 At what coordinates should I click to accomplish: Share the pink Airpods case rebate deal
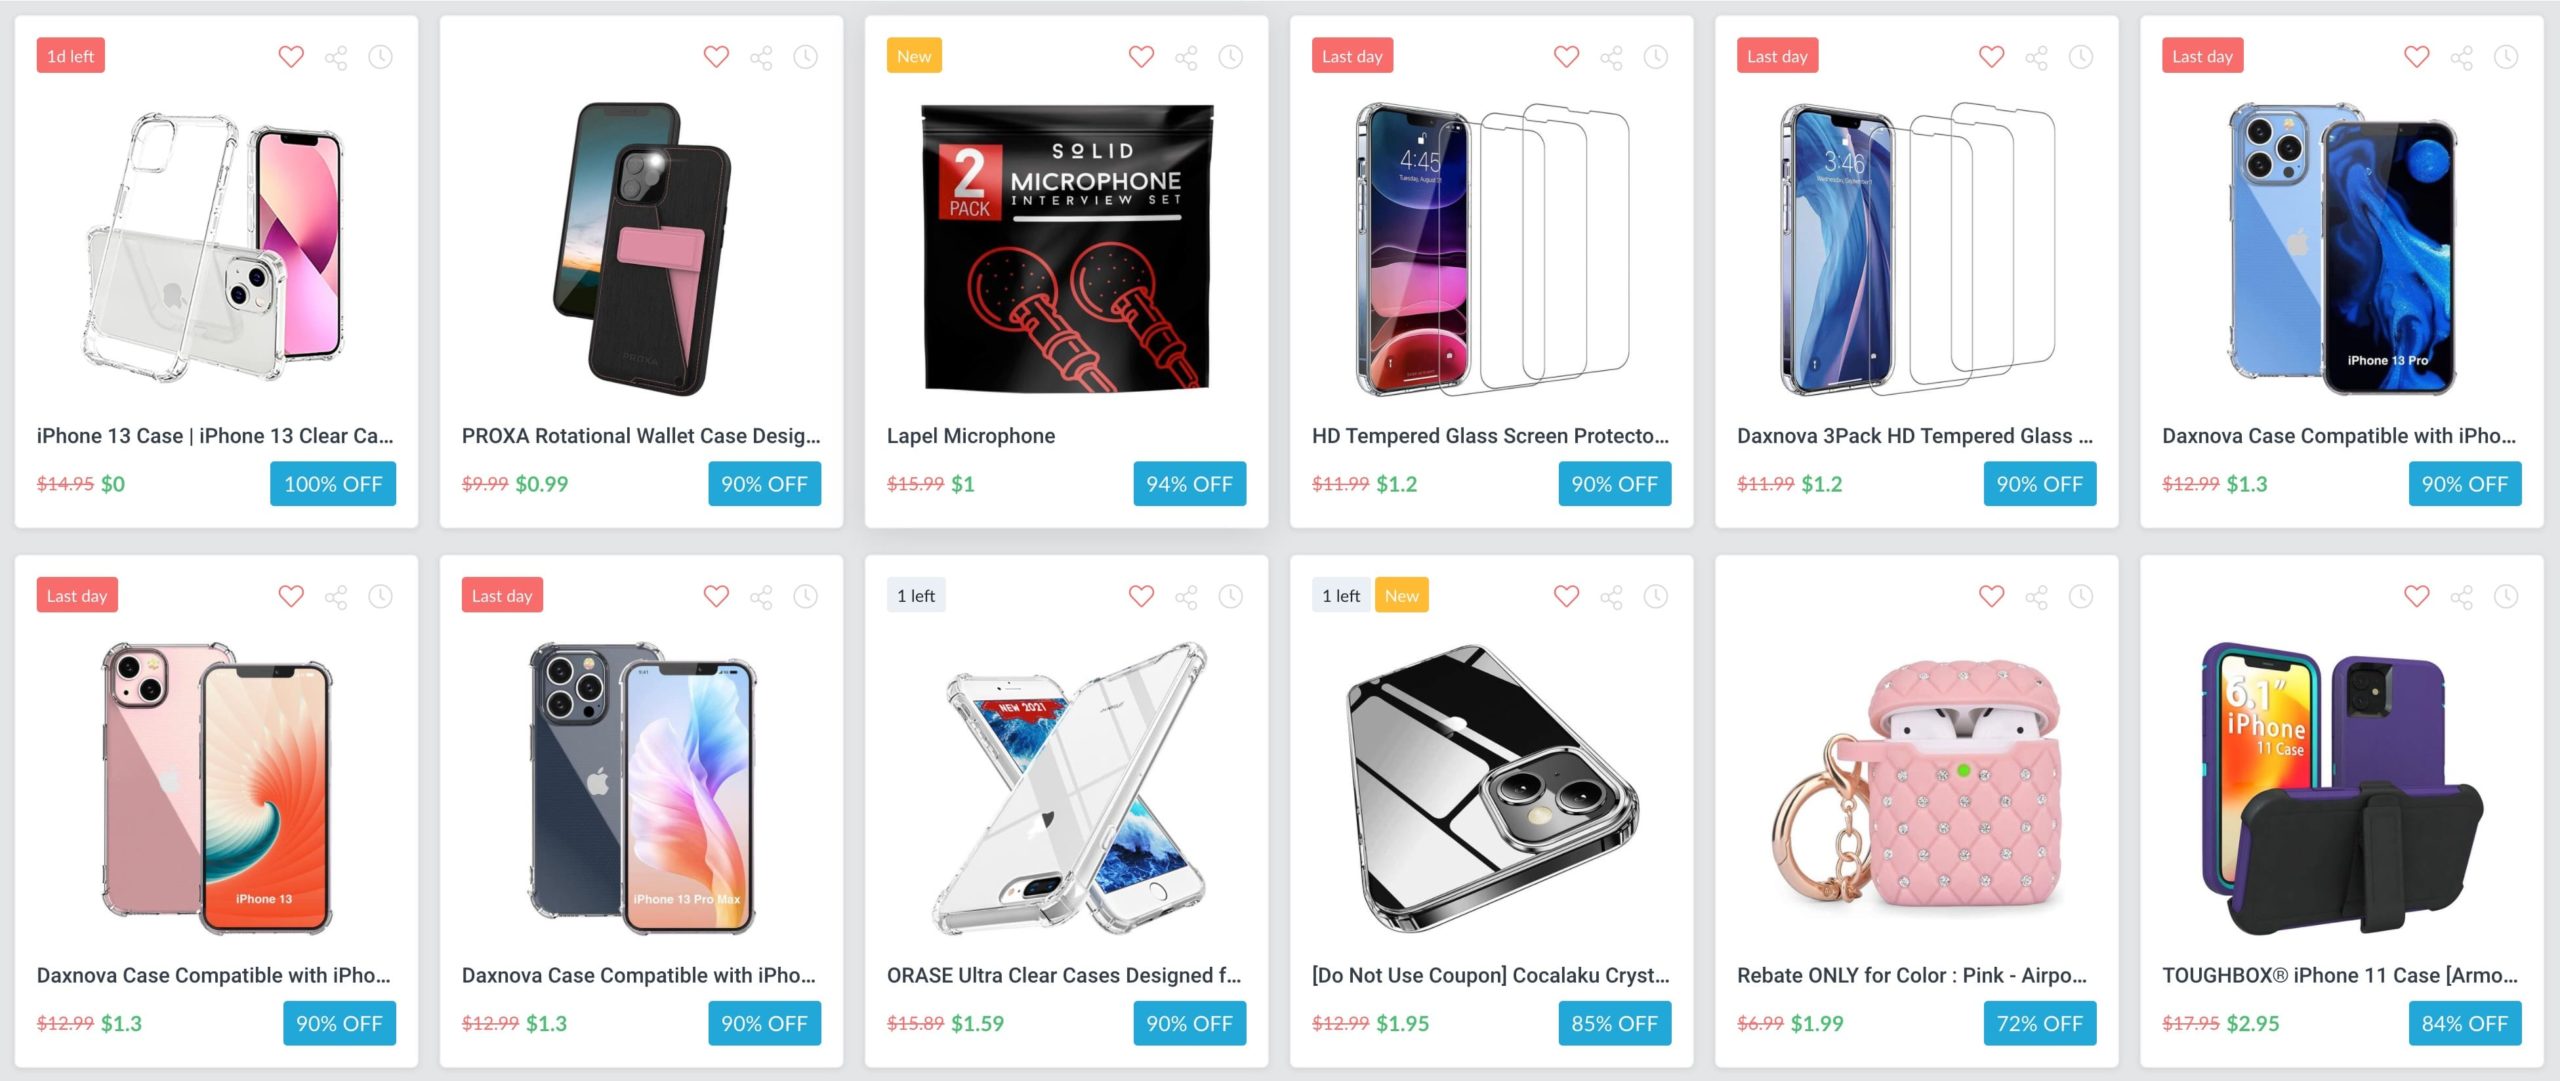pos(2036,597)
